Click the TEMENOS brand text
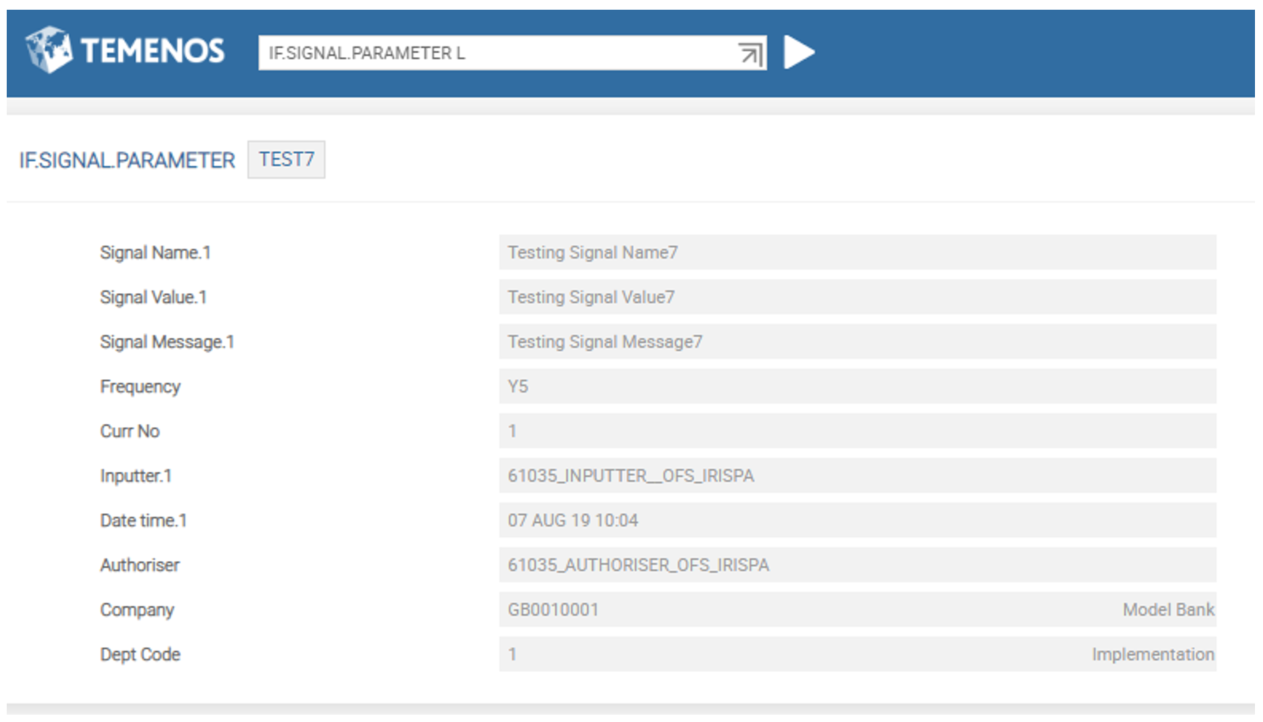Image resolution: width=1263 pixels, height=722 pixels. [152, 51]
